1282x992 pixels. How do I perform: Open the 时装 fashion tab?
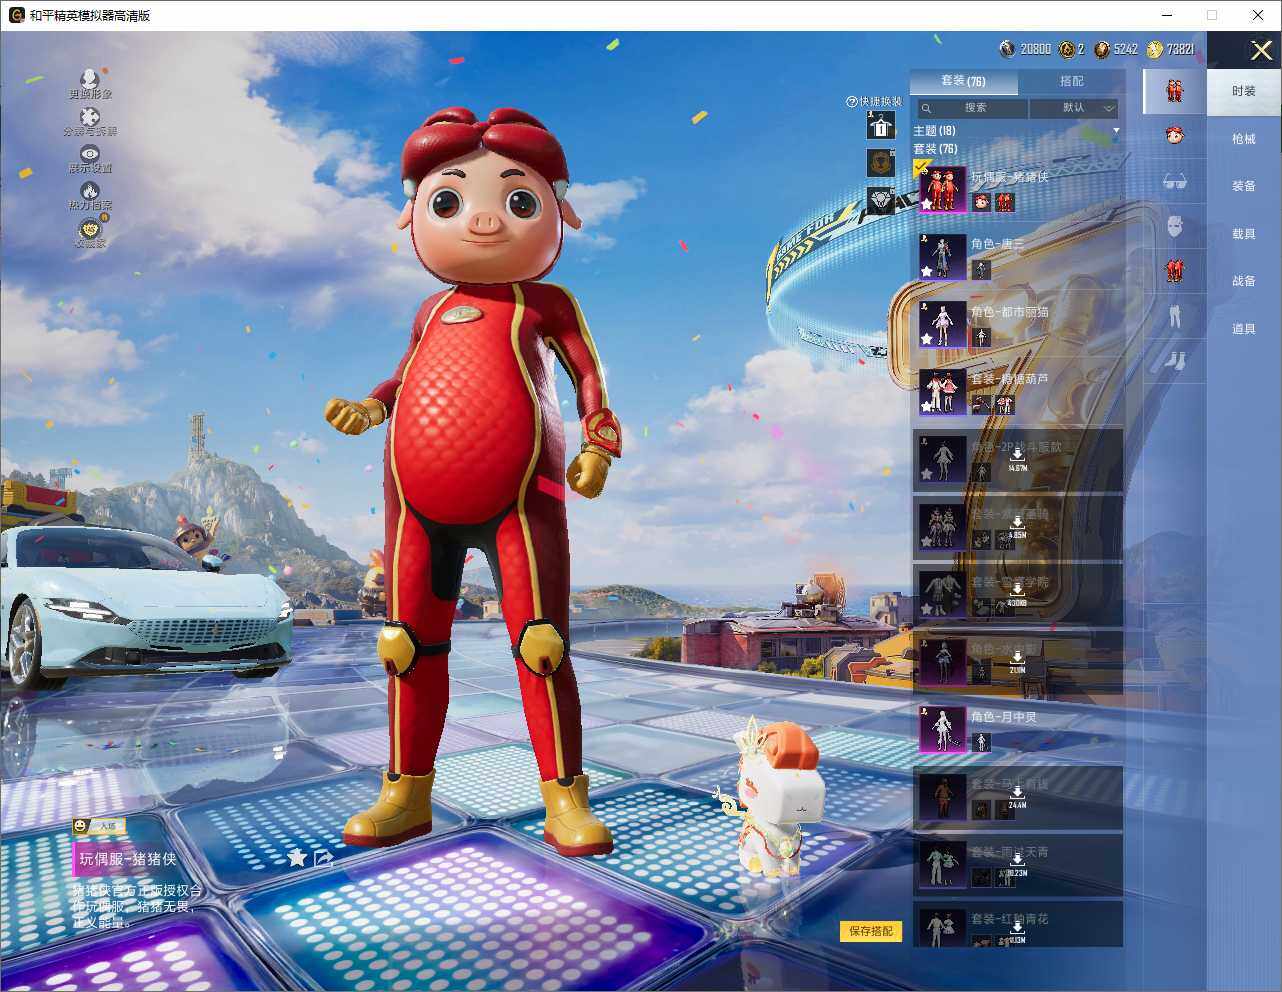click(1244, 91)
